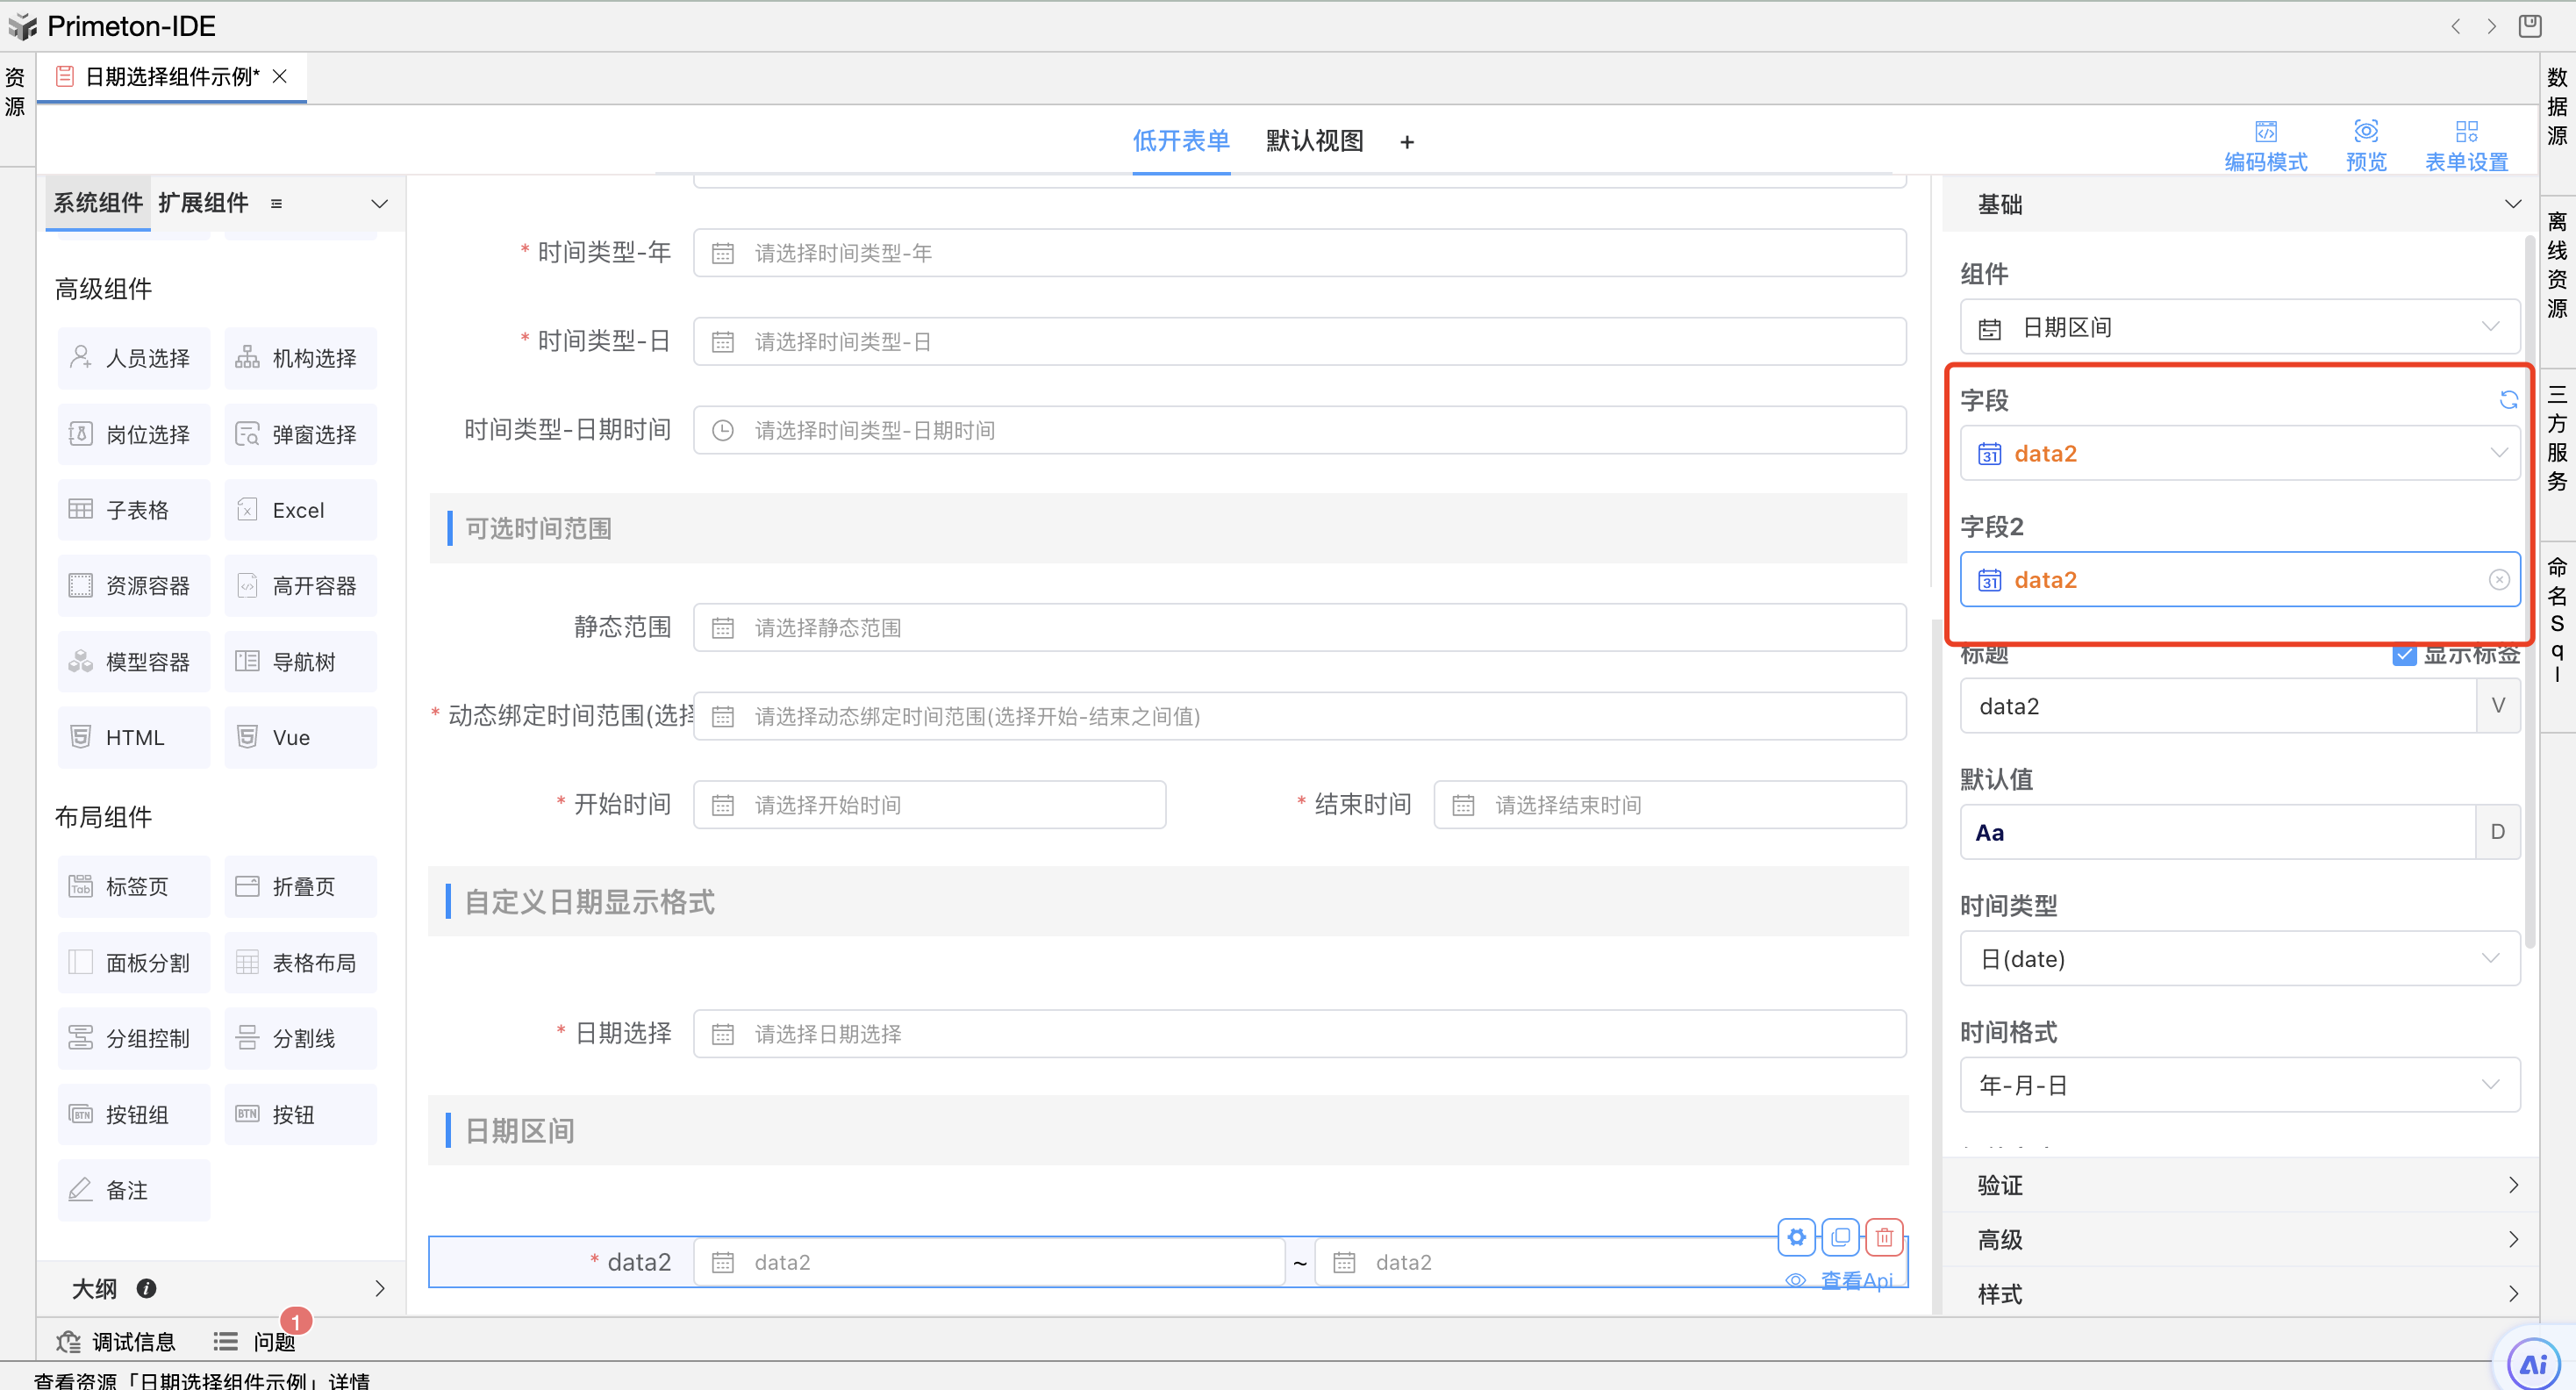Click the 默认值 input field
Viewport: 2576px width, 1390px height.
coord(2216,832)
